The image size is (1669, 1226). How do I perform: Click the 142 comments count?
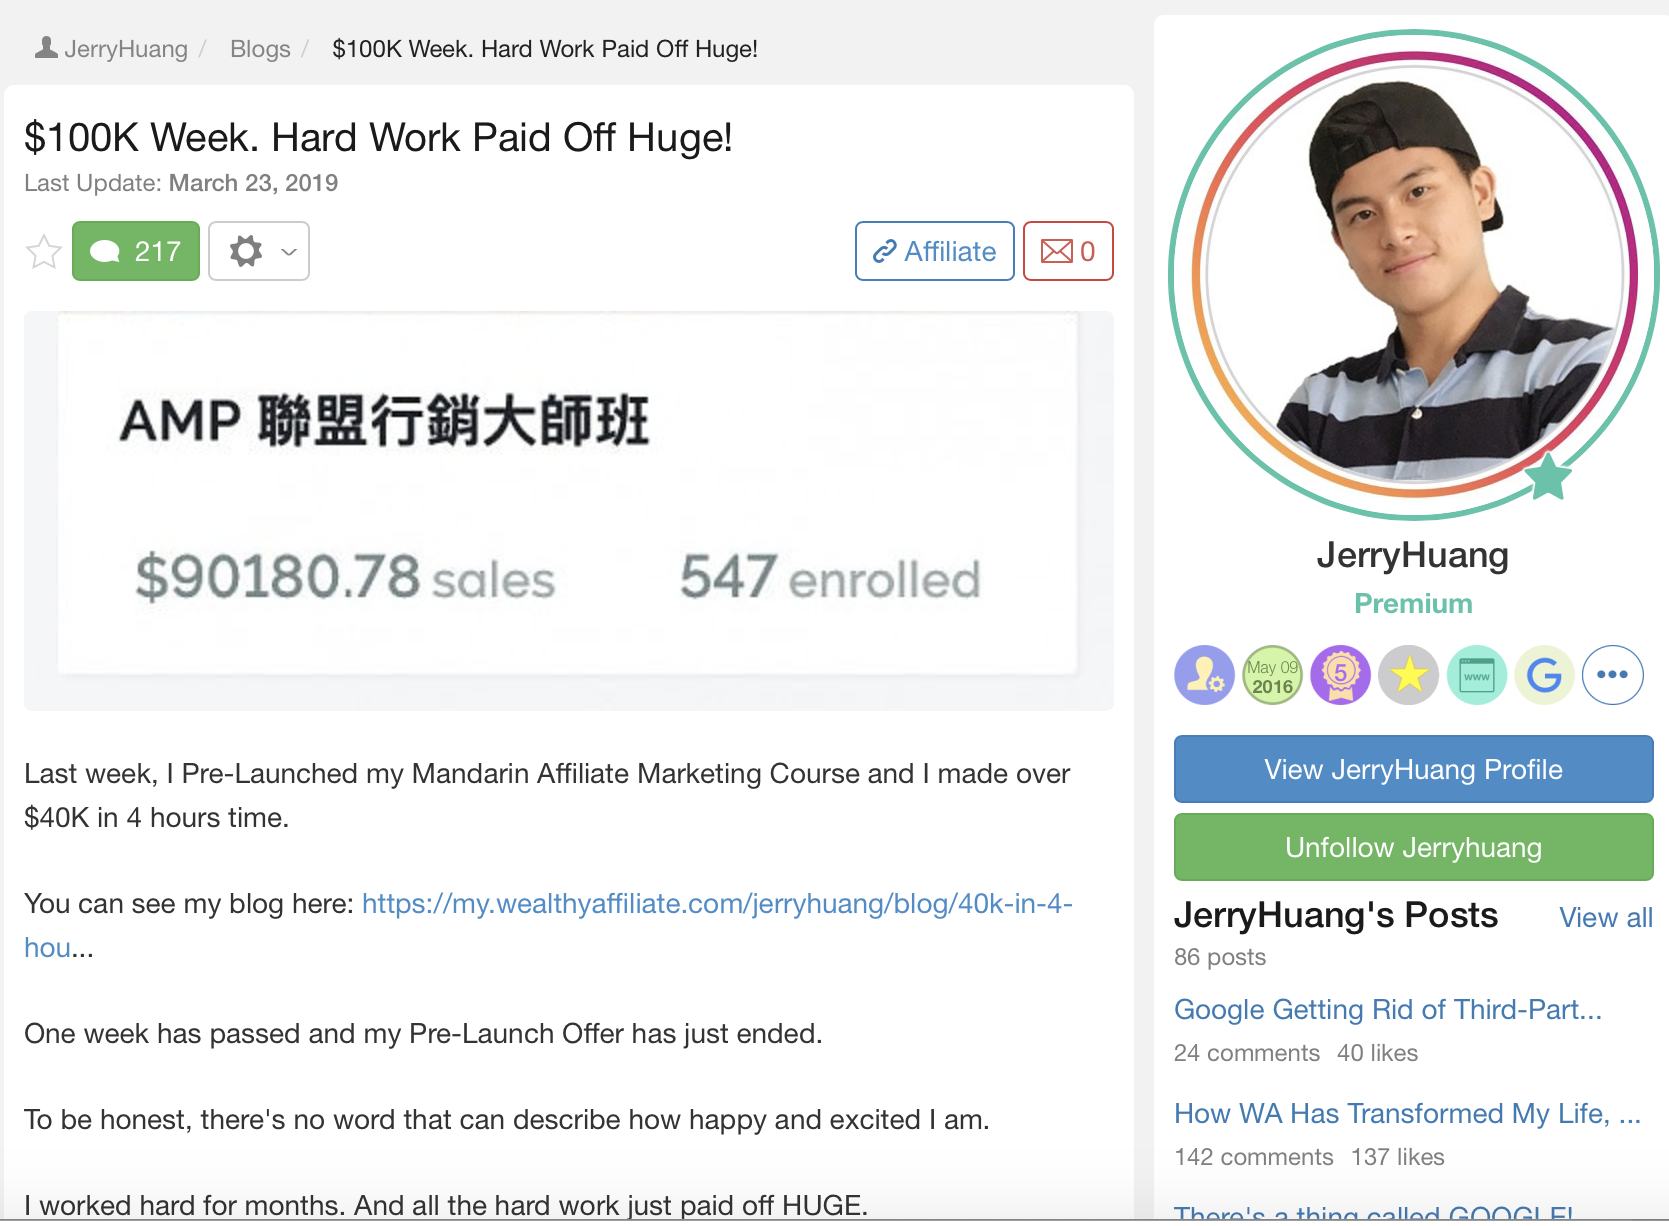coord(1254,1157)
